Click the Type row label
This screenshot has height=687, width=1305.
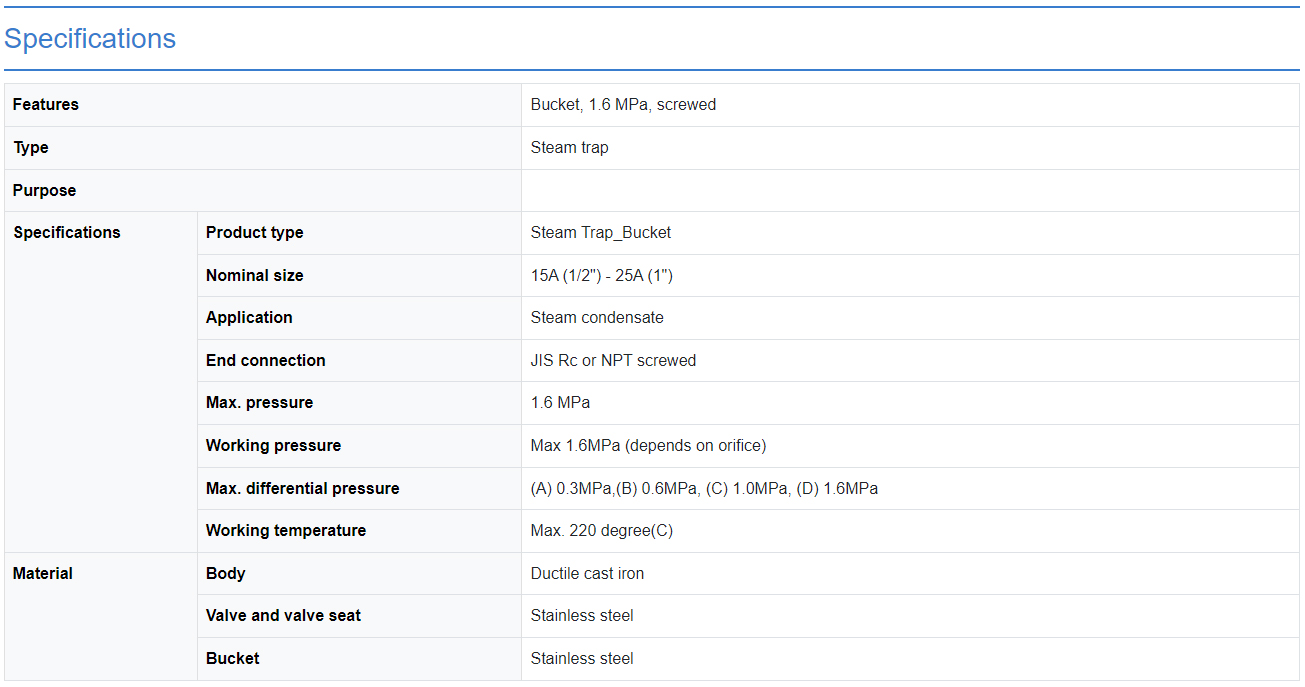tap(31, 148)
